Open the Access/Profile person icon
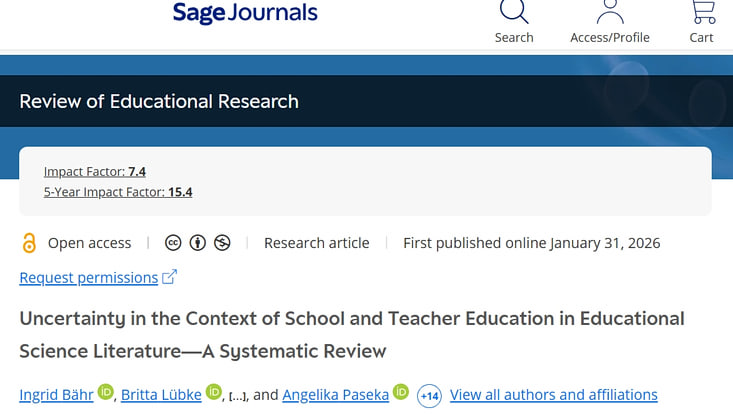This screenshot has width=733, height=414. [610, 11]
